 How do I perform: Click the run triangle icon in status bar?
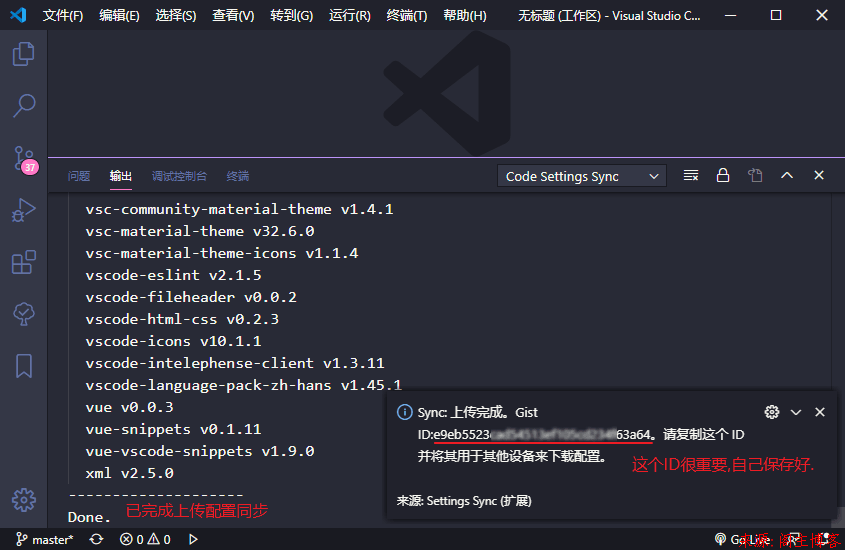(x=193, y=539)
